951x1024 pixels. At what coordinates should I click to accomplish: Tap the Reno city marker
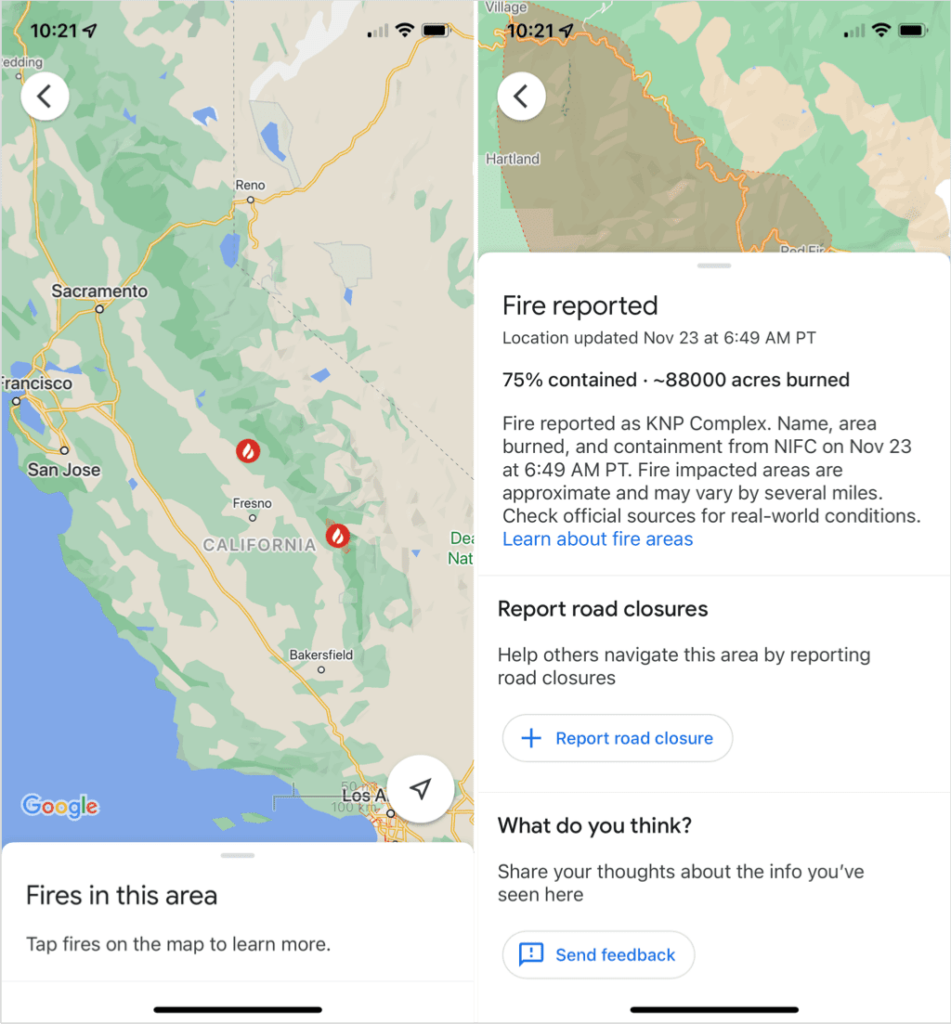pos(249,198)
